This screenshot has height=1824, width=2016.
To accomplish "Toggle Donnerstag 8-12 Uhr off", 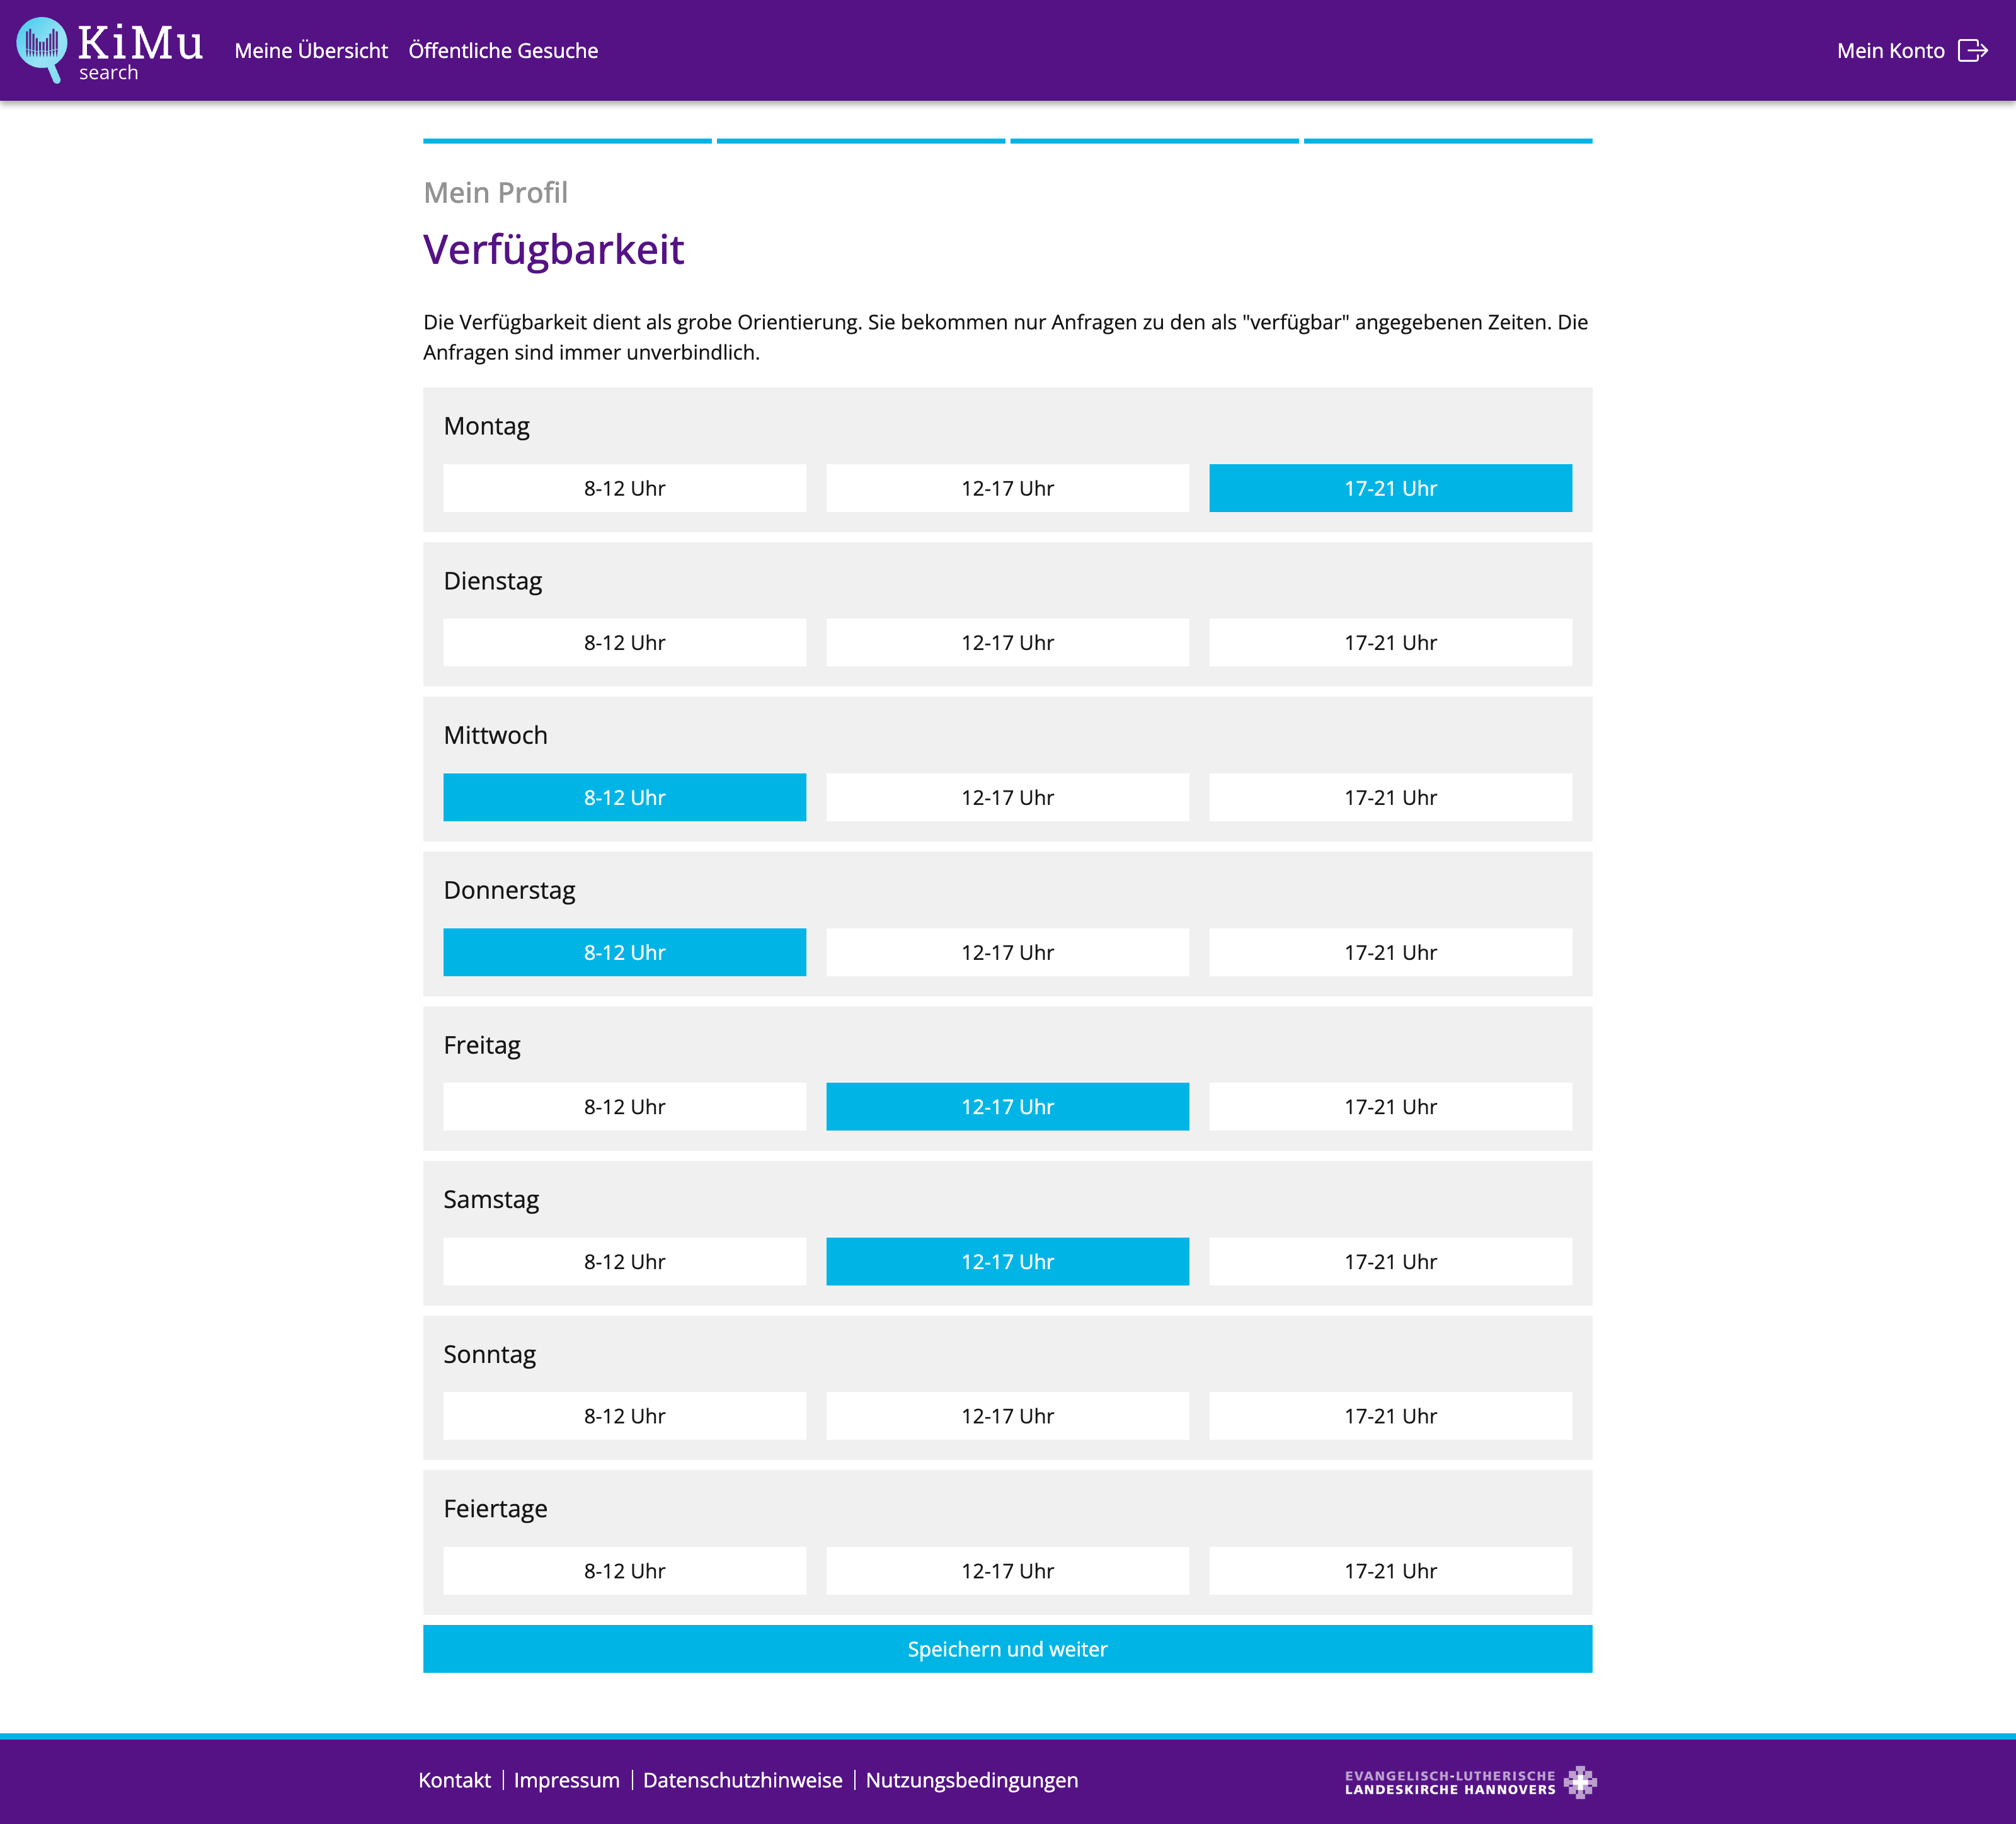I will (624, 952).
